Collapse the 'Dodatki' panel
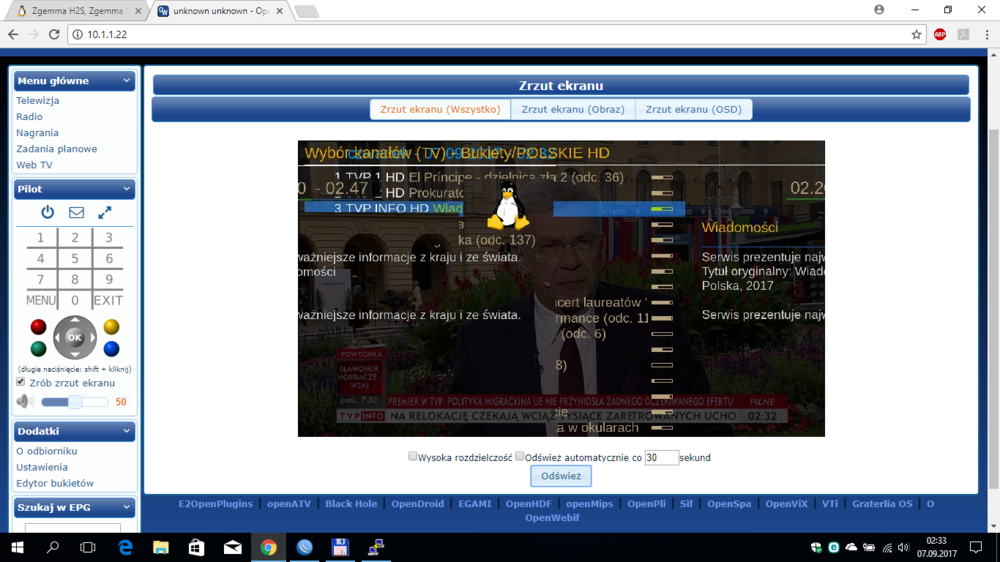Screen dimensions: 1000x562 pos(126,431)
